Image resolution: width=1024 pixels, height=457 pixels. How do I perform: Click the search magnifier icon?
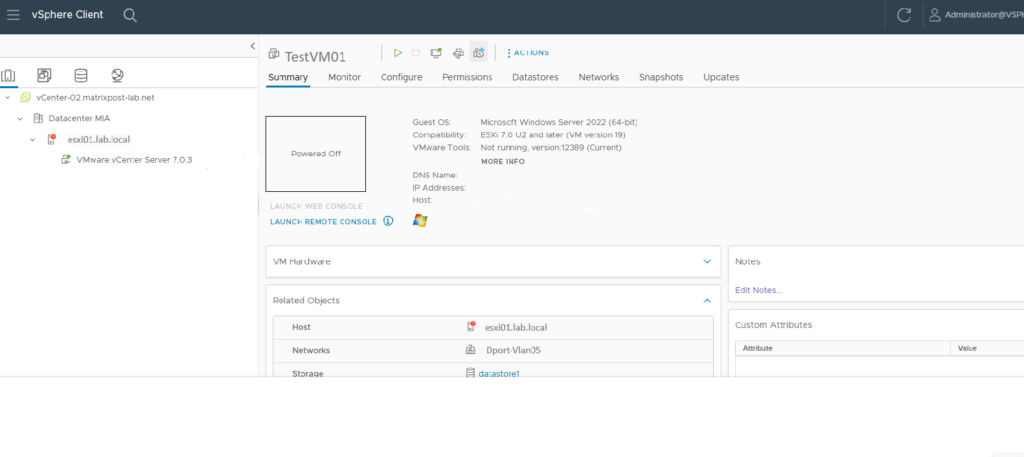(130, 15)
